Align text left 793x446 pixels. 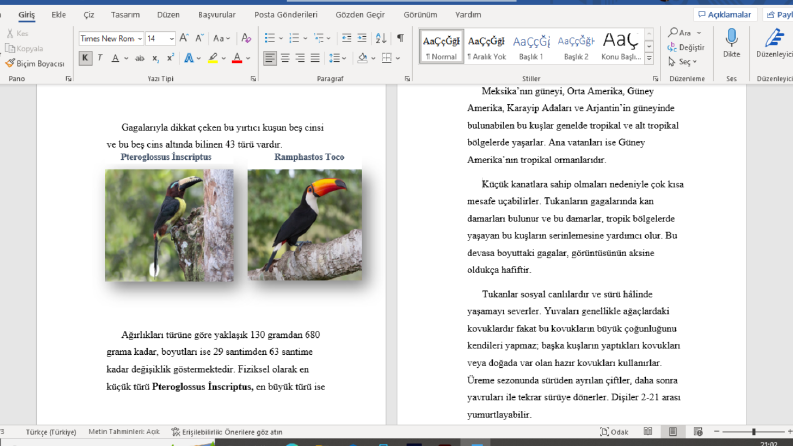(x=270, y=58)
